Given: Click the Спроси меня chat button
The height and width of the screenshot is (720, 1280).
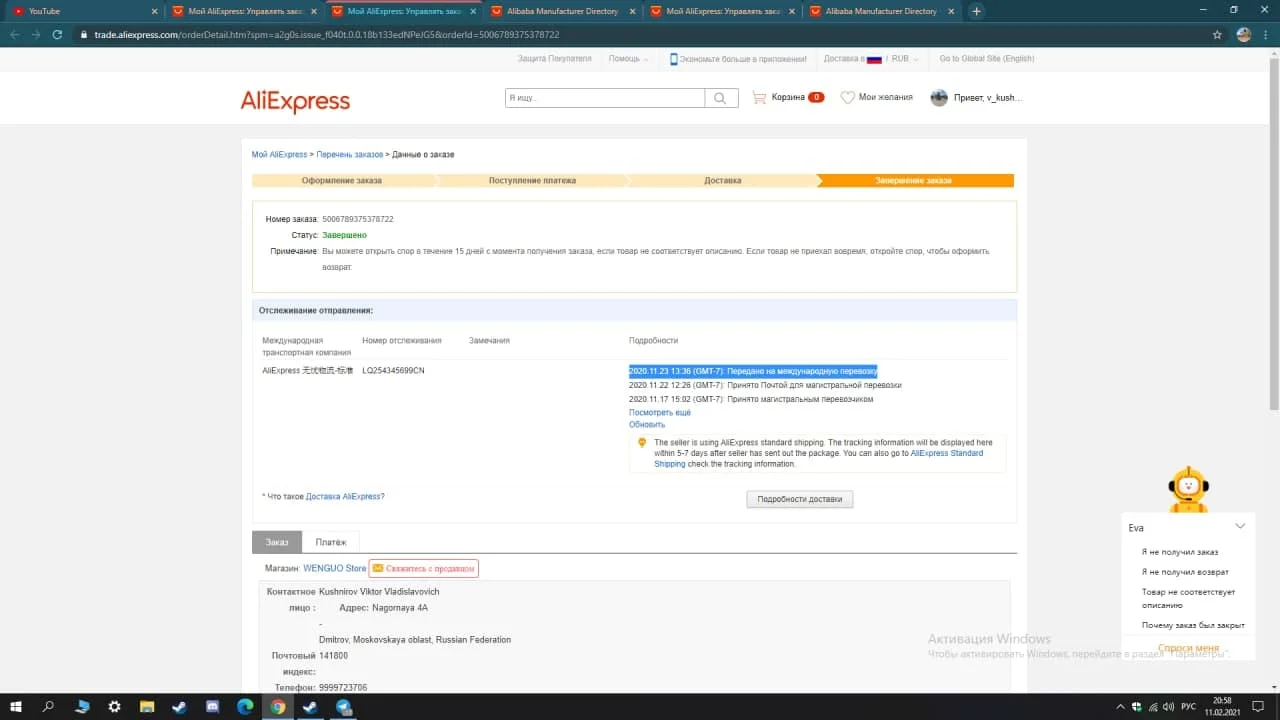Looking at the screenshot, I should pyautogui.click(x=1188, y=648).
